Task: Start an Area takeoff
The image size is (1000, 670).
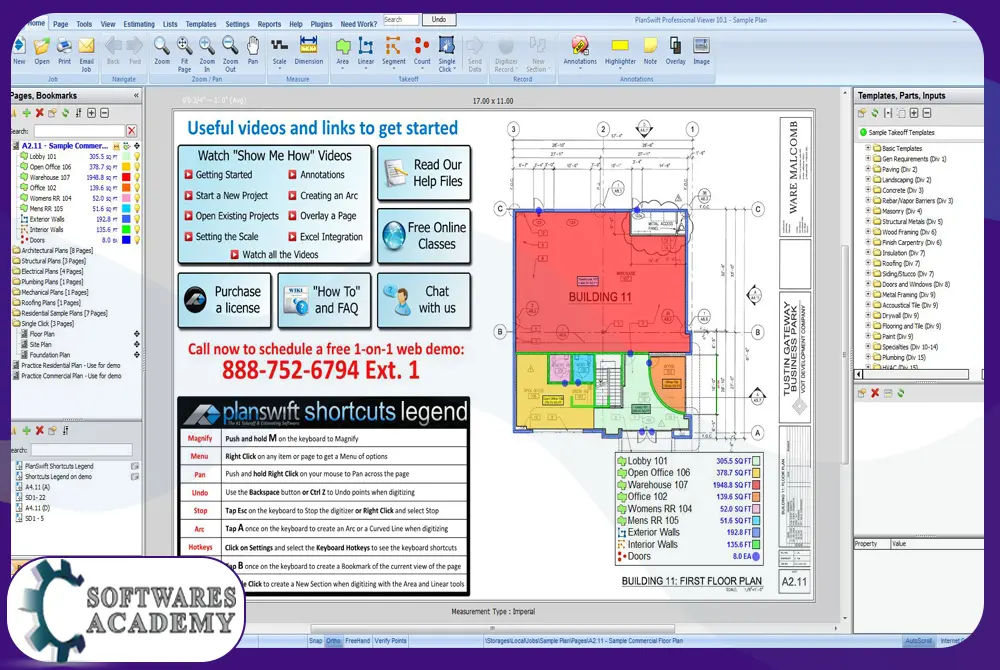Action: 342,52
